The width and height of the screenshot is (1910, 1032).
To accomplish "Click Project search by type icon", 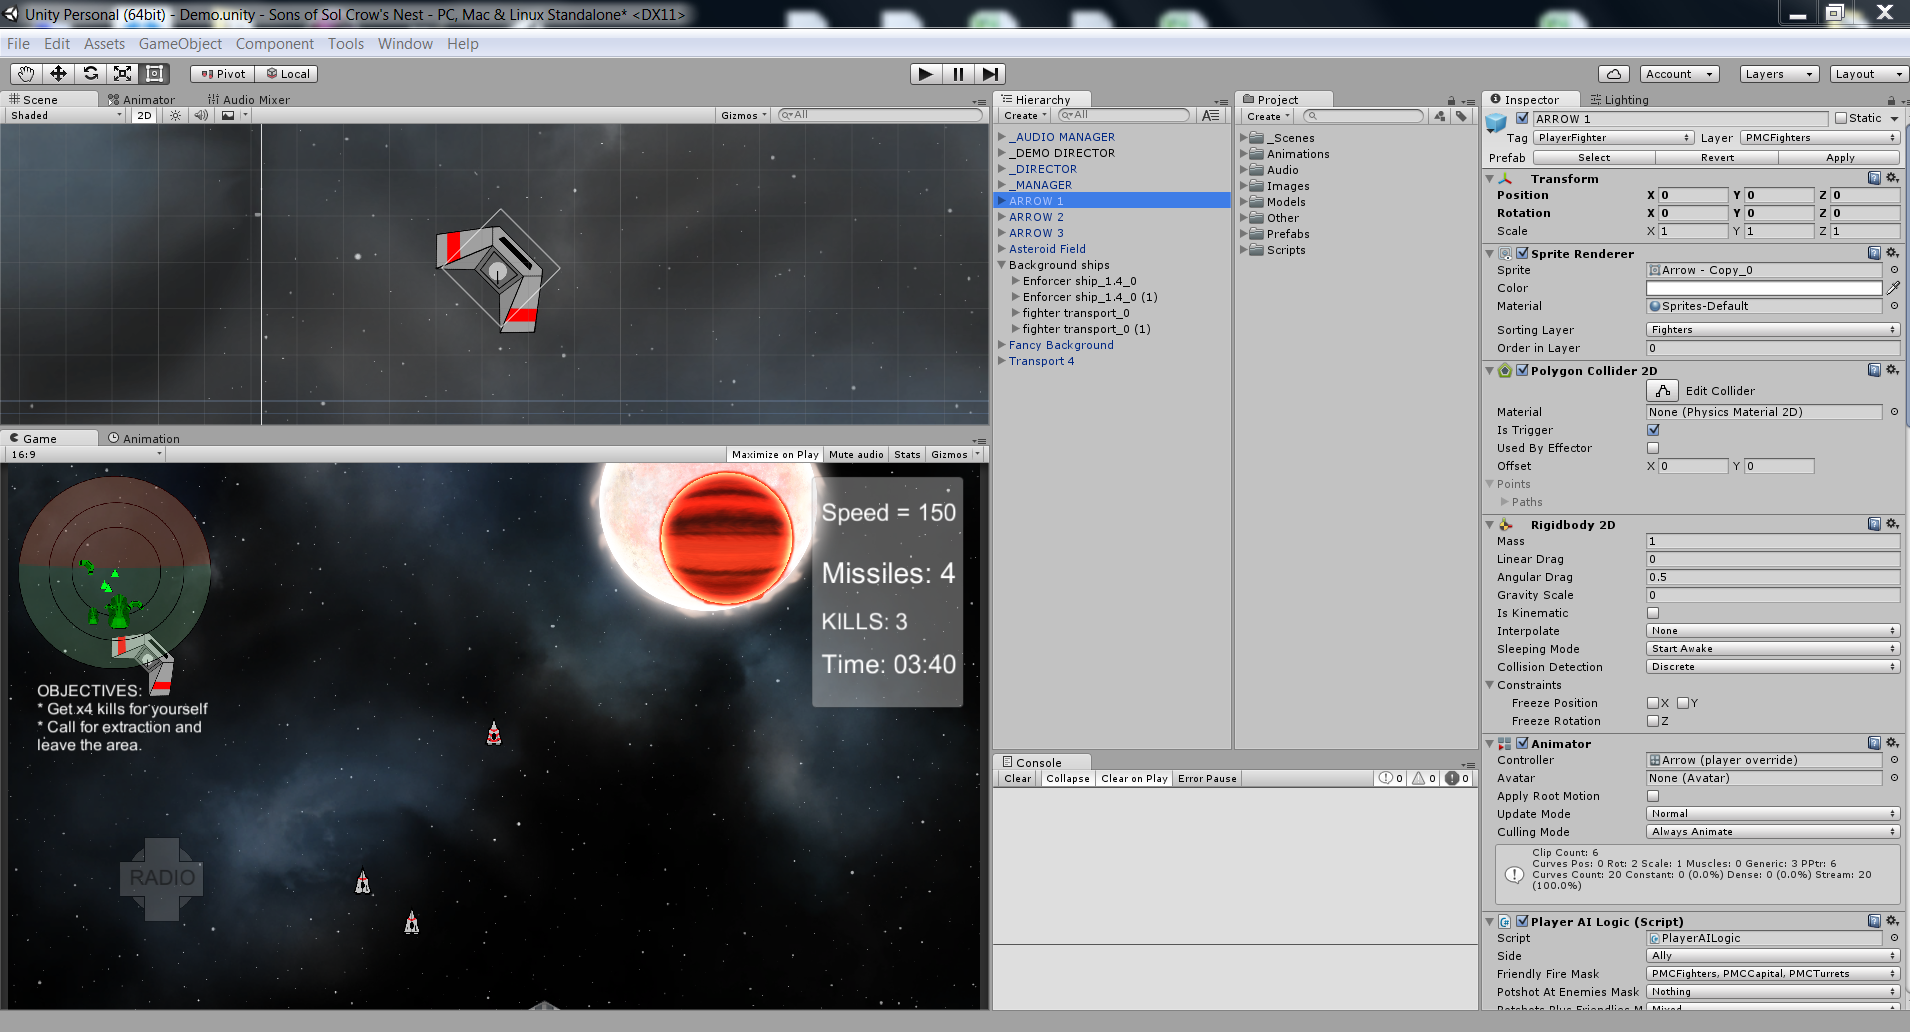I will point(1439,116).
